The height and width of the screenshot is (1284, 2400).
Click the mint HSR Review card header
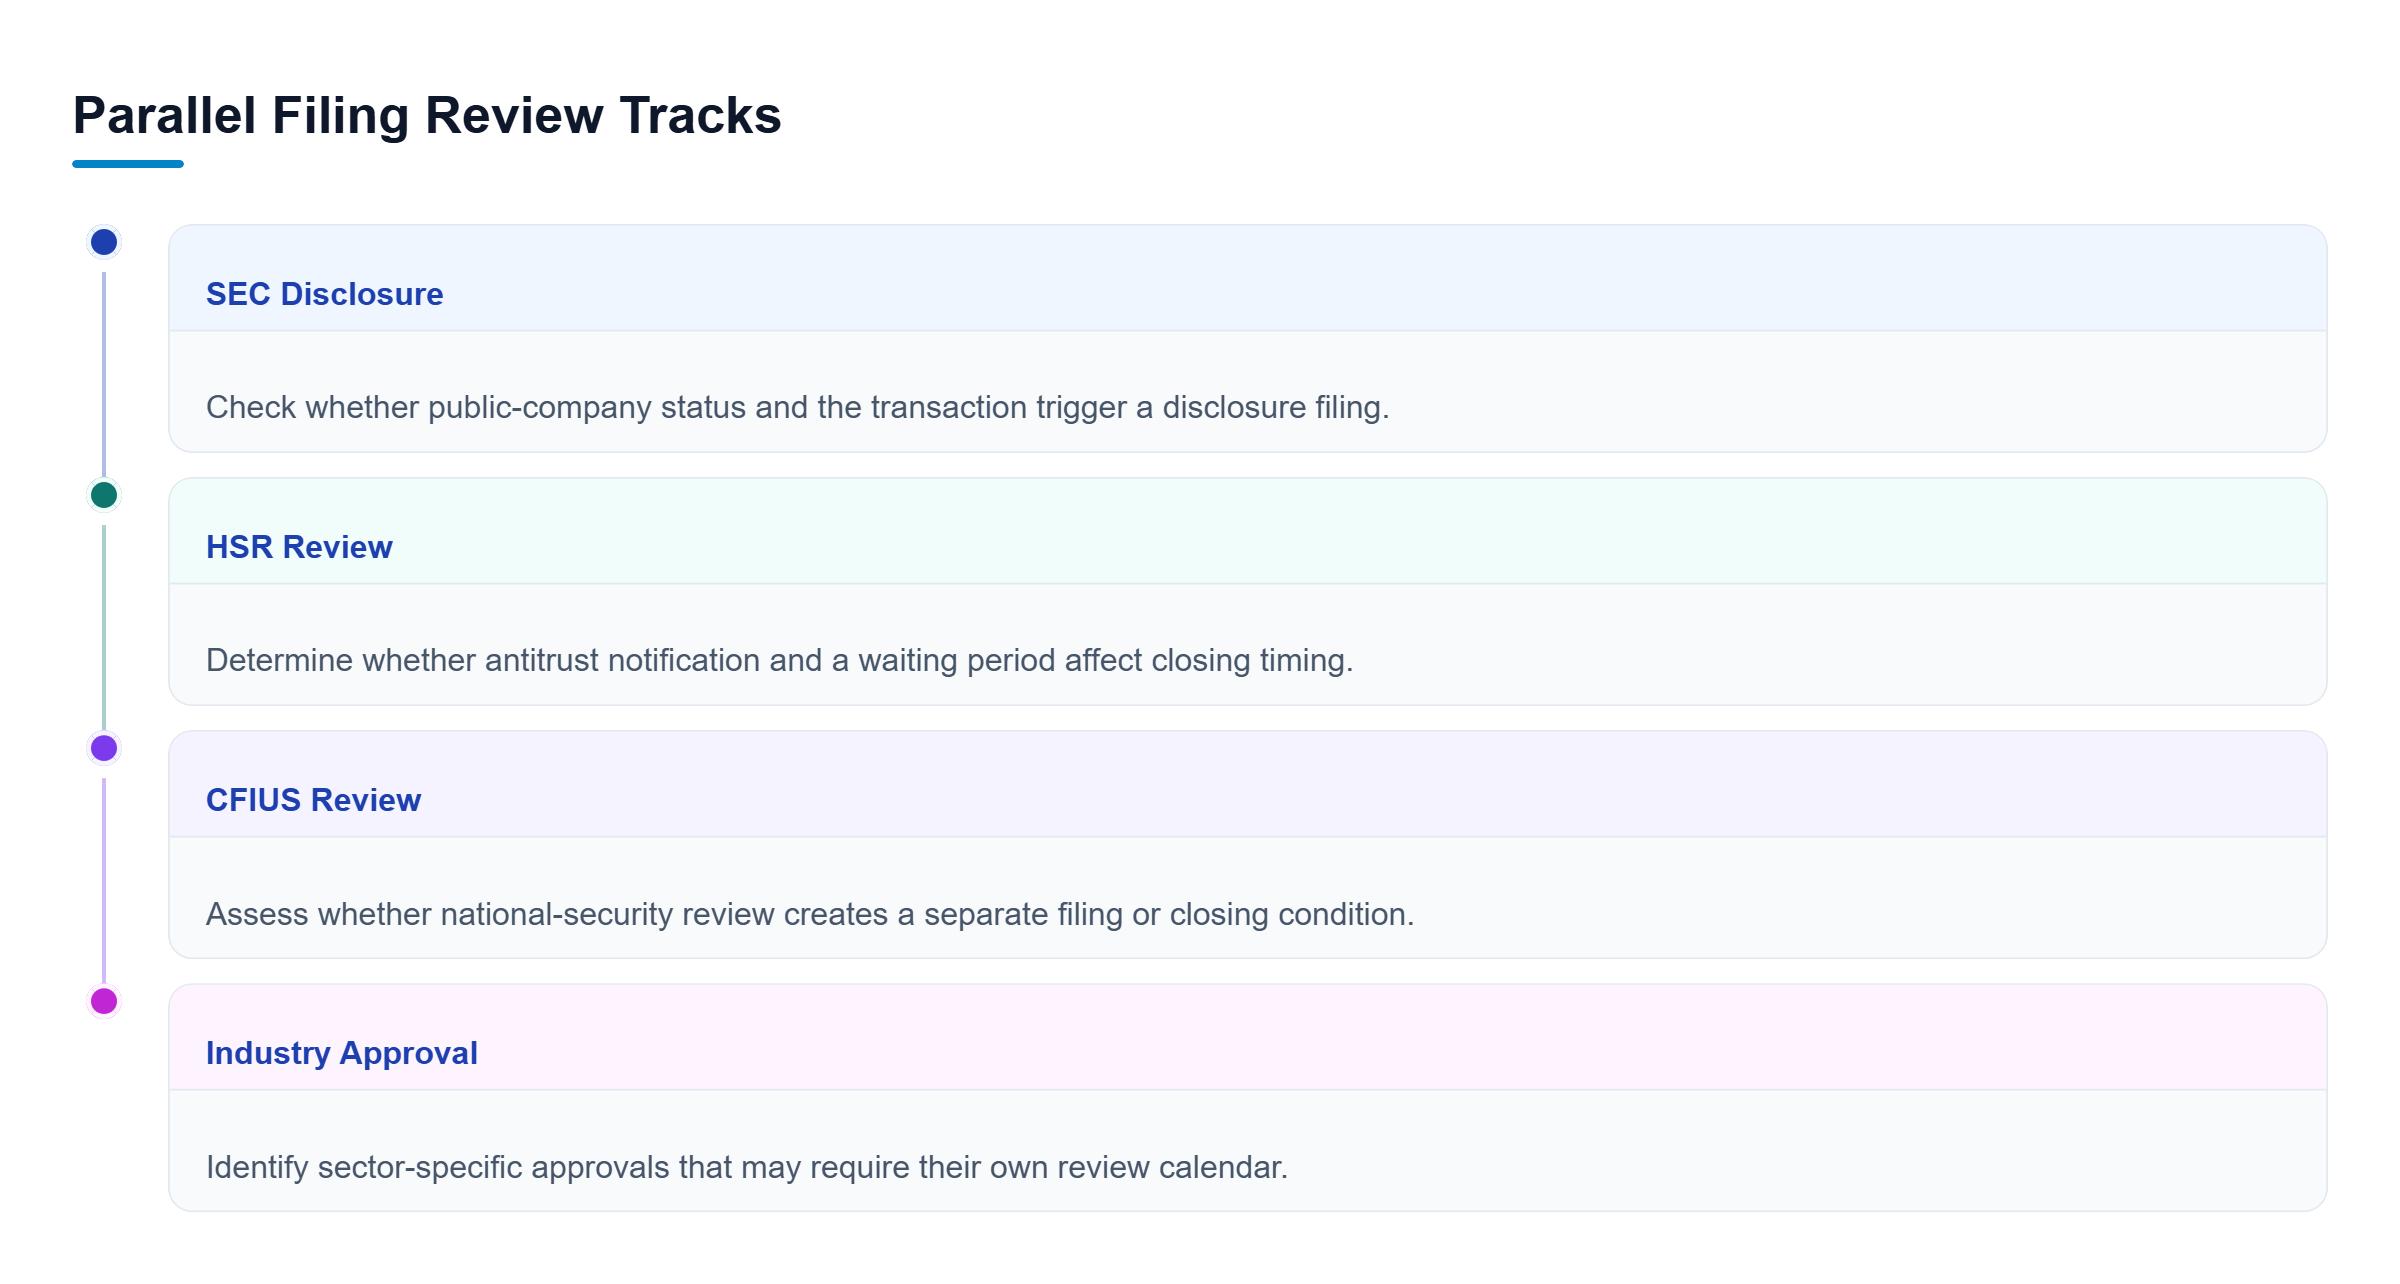(x=1248, y=531)
